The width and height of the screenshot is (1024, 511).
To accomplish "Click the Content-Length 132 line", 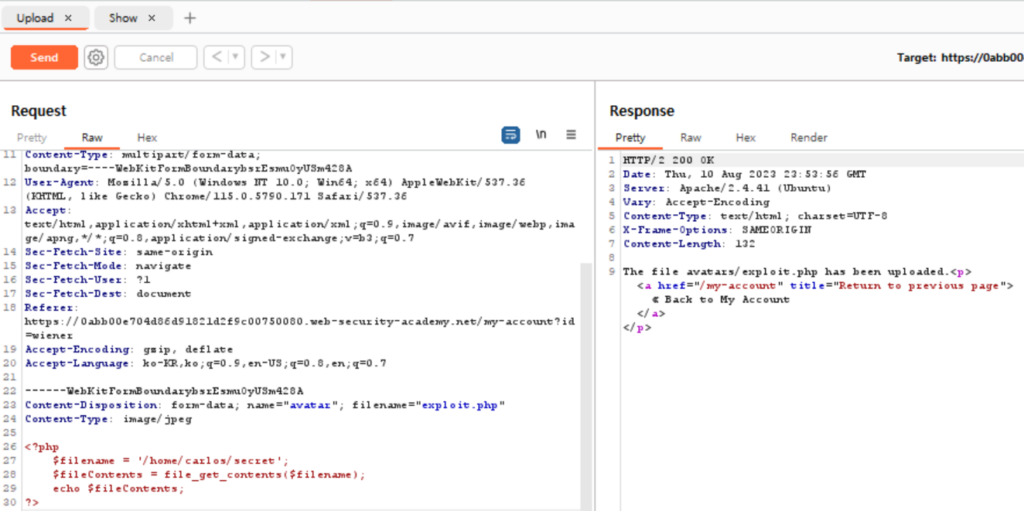I will tap(689, 244).
